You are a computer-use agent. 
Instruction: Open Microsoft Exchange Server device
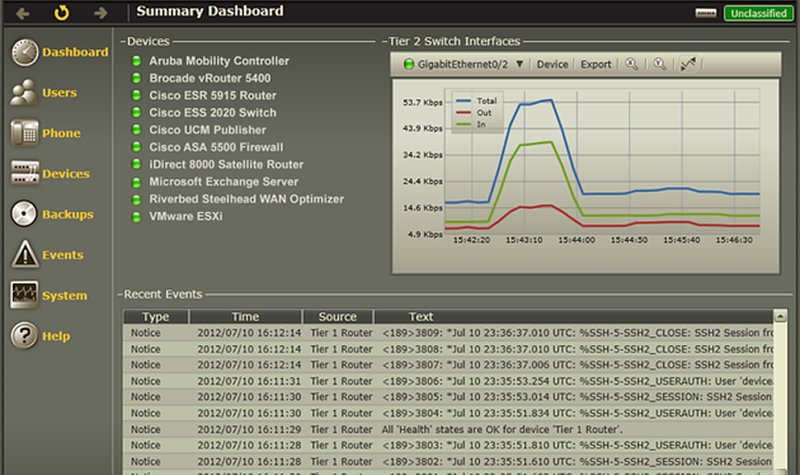pyautogui.click(x=223, y=182)
